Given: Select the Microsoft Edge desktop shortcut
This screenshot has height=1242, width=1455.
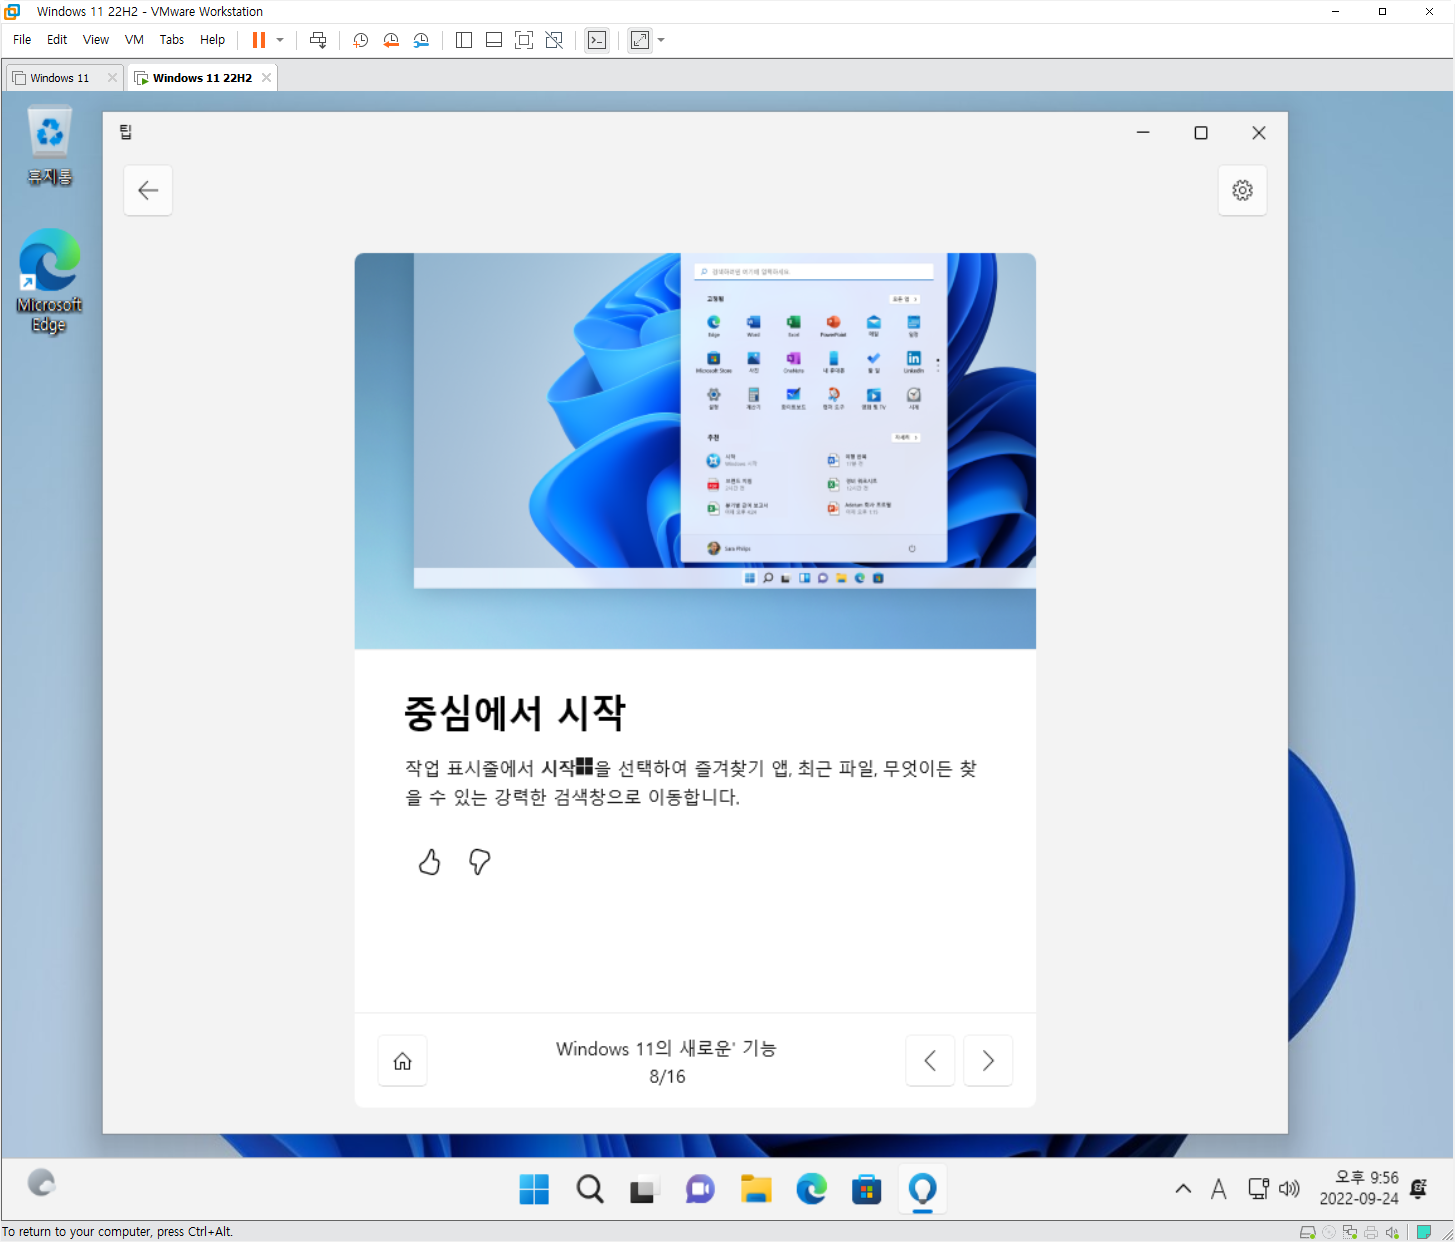Looking at the screenshot, I should click(49, 281).
